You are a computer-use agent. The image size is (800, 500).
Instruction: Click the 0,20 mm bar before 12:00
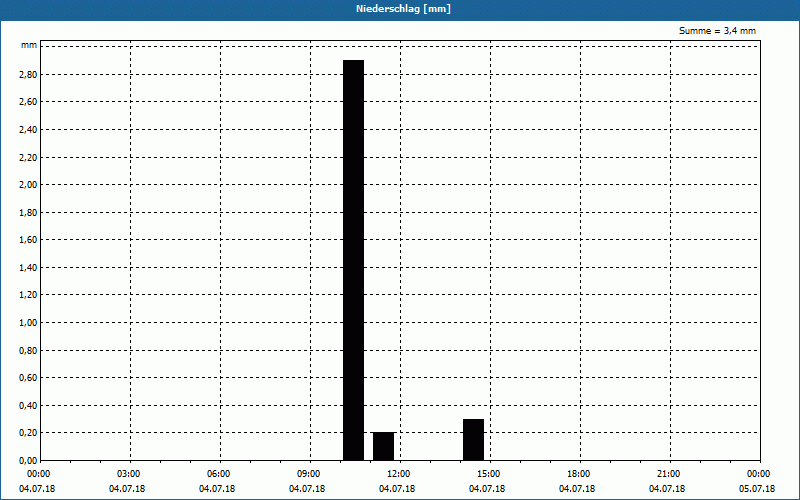(x=383, y=446)
